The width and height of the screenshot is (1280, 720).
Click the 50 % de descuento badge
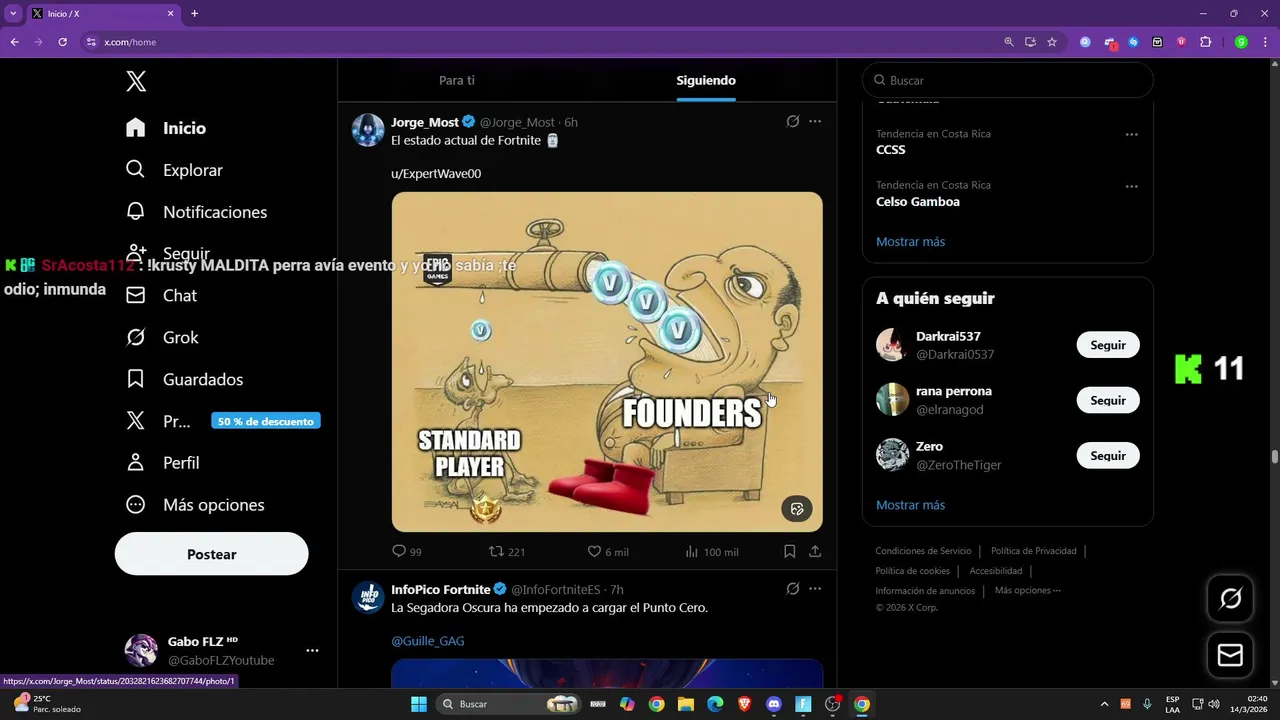point(266,421)
